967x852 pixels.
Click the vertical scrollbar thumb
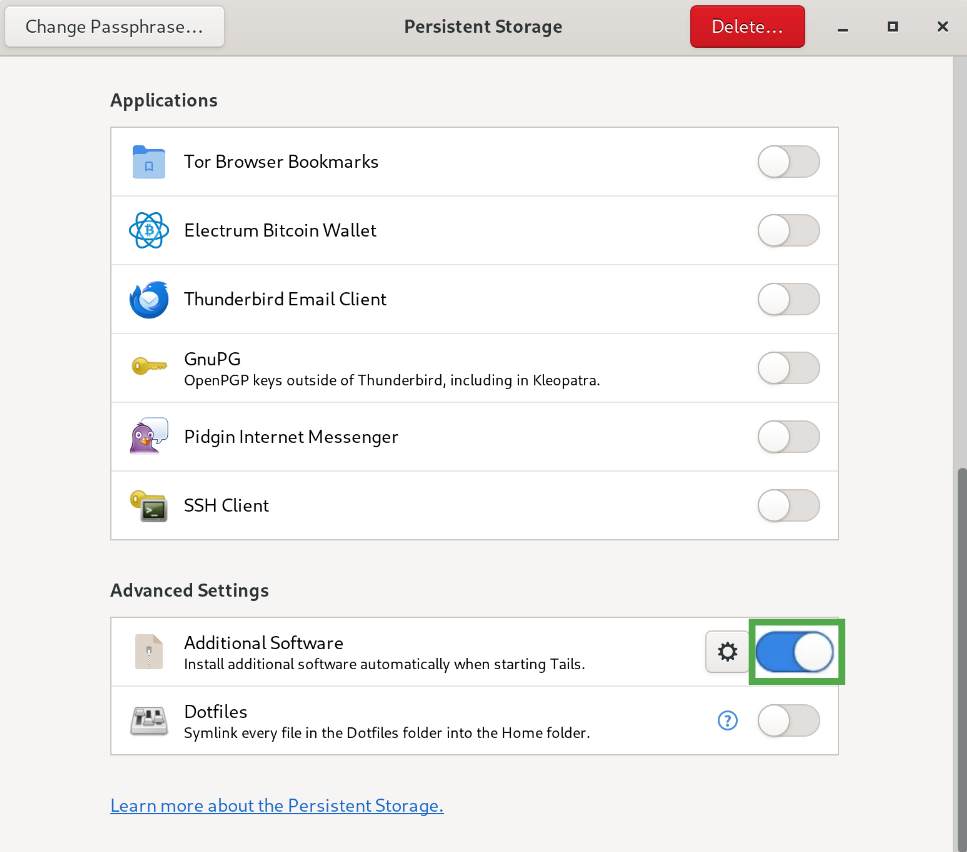pyautogui.click(x=961, y=660)
